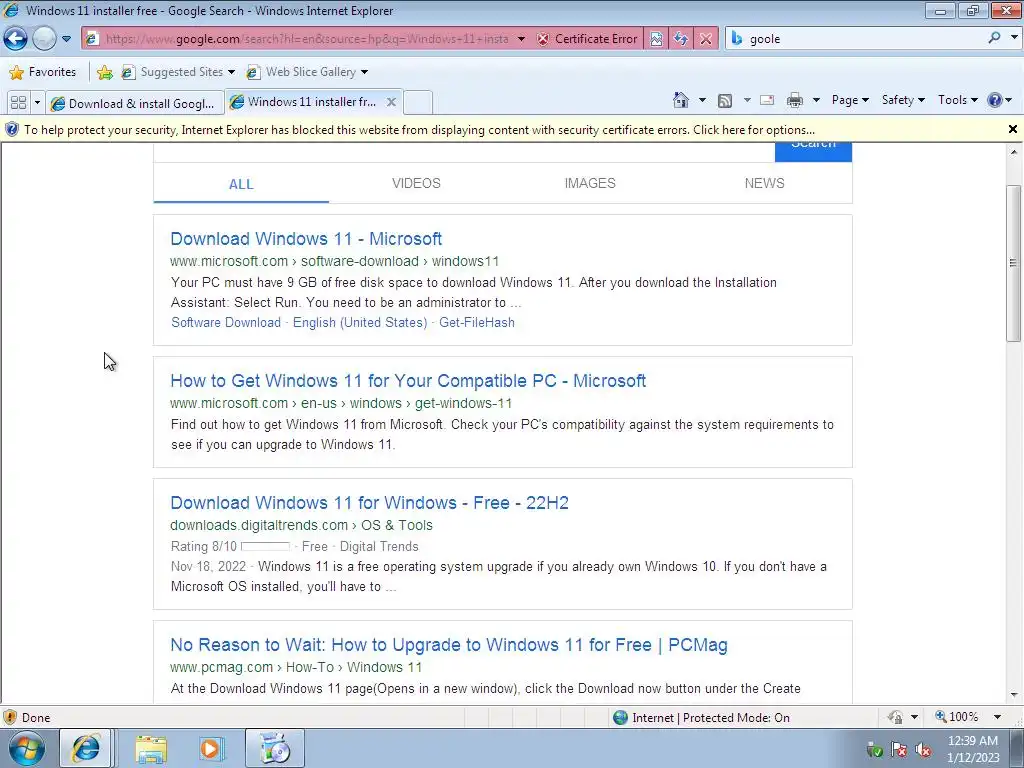Click the 100% zoom level button
1024x768 pixels.
tap(957, 717)
